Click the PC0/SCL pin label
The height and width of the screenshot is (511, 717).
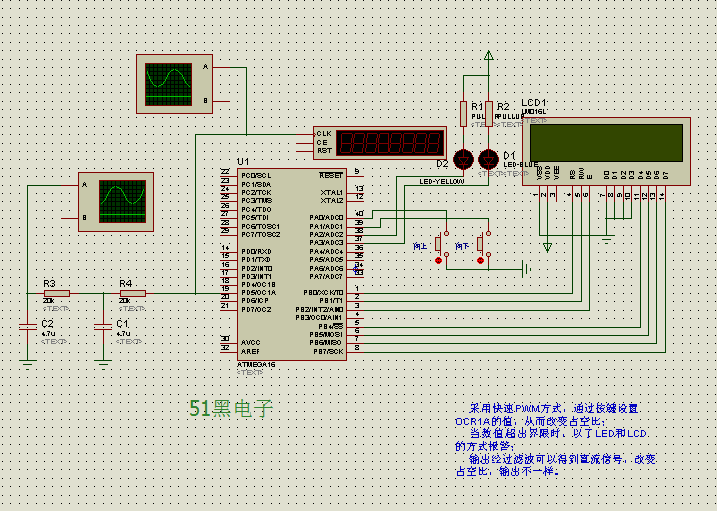click(x=257, y=176)
